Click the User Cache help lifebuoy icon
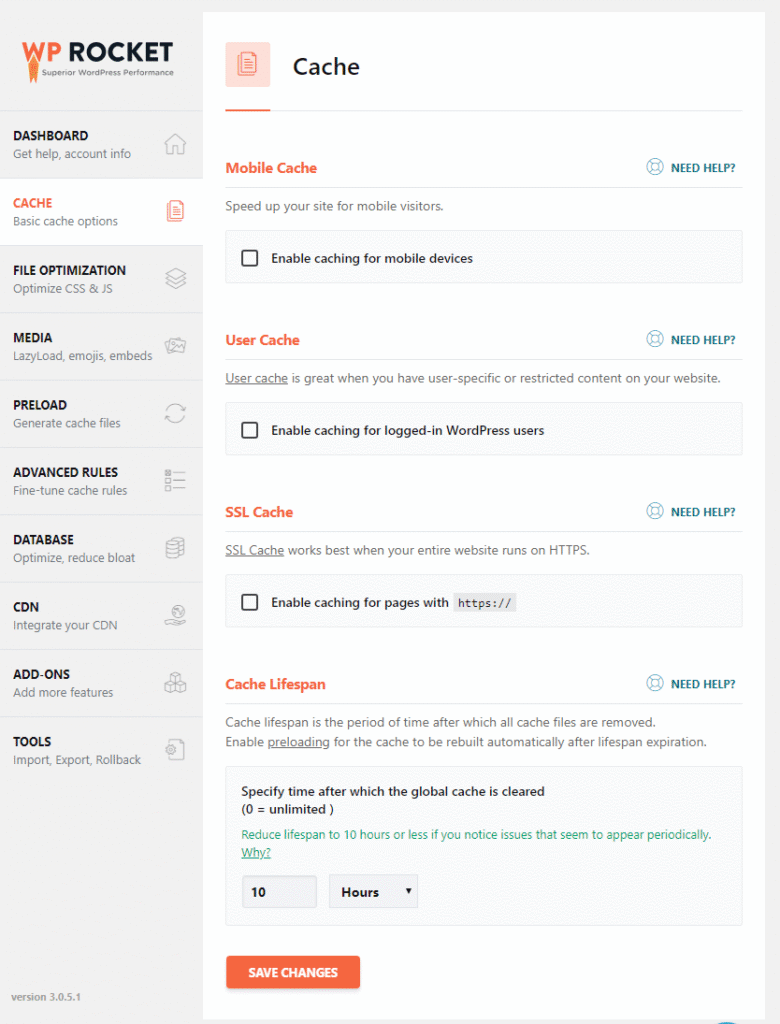This screenshot has width=780, height=1024. tap(655, 339)
